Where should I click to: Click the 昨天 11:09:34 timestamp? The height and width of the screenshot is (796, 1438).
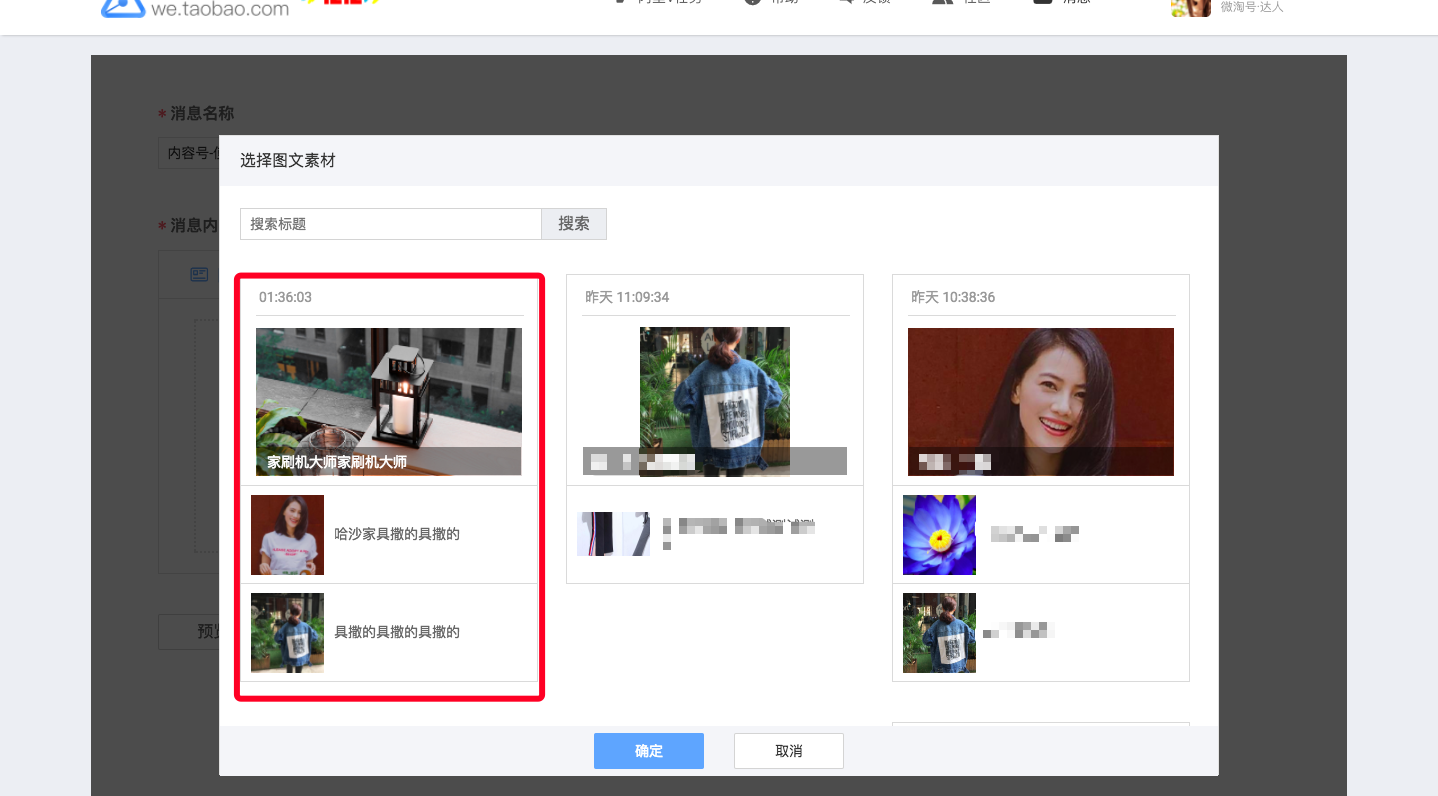pyautogui.click(x=627, y=297)
